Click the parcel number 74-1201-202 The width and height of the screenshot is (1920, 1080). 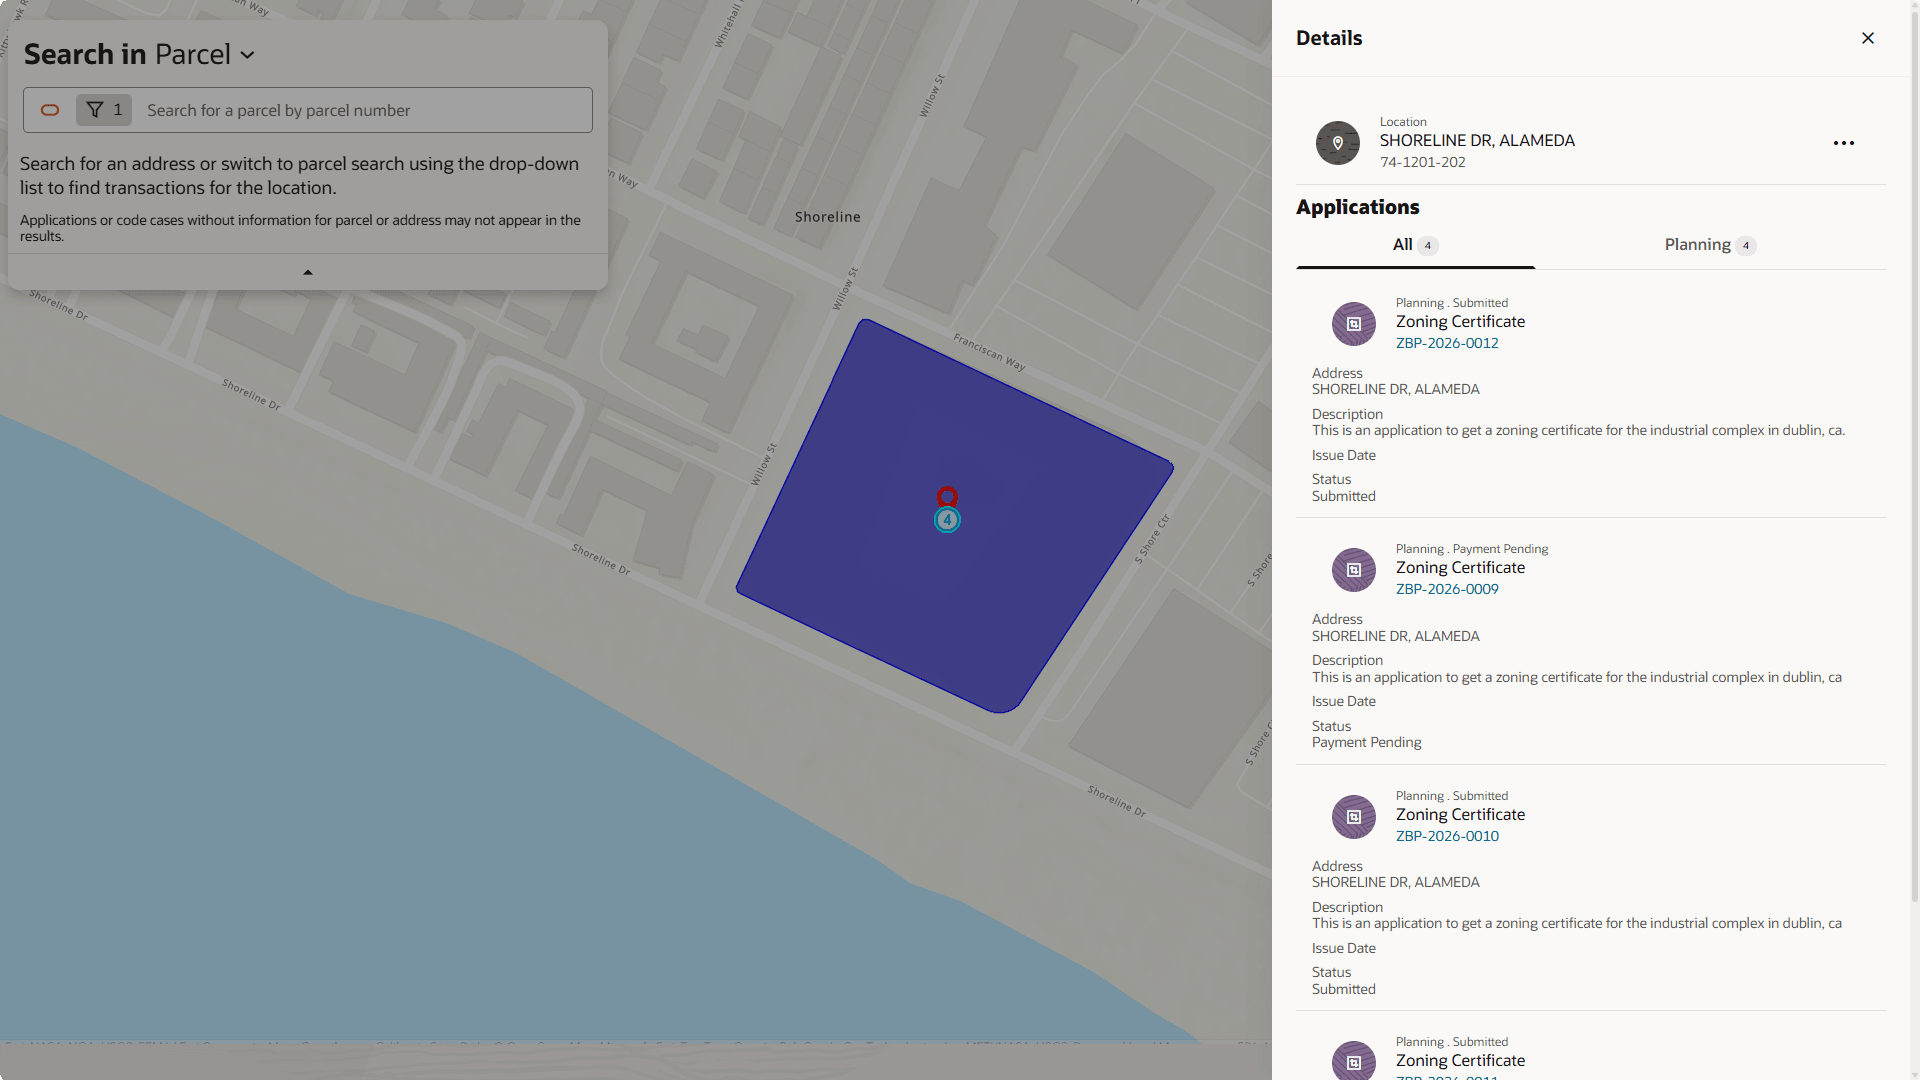point(1422,162)
